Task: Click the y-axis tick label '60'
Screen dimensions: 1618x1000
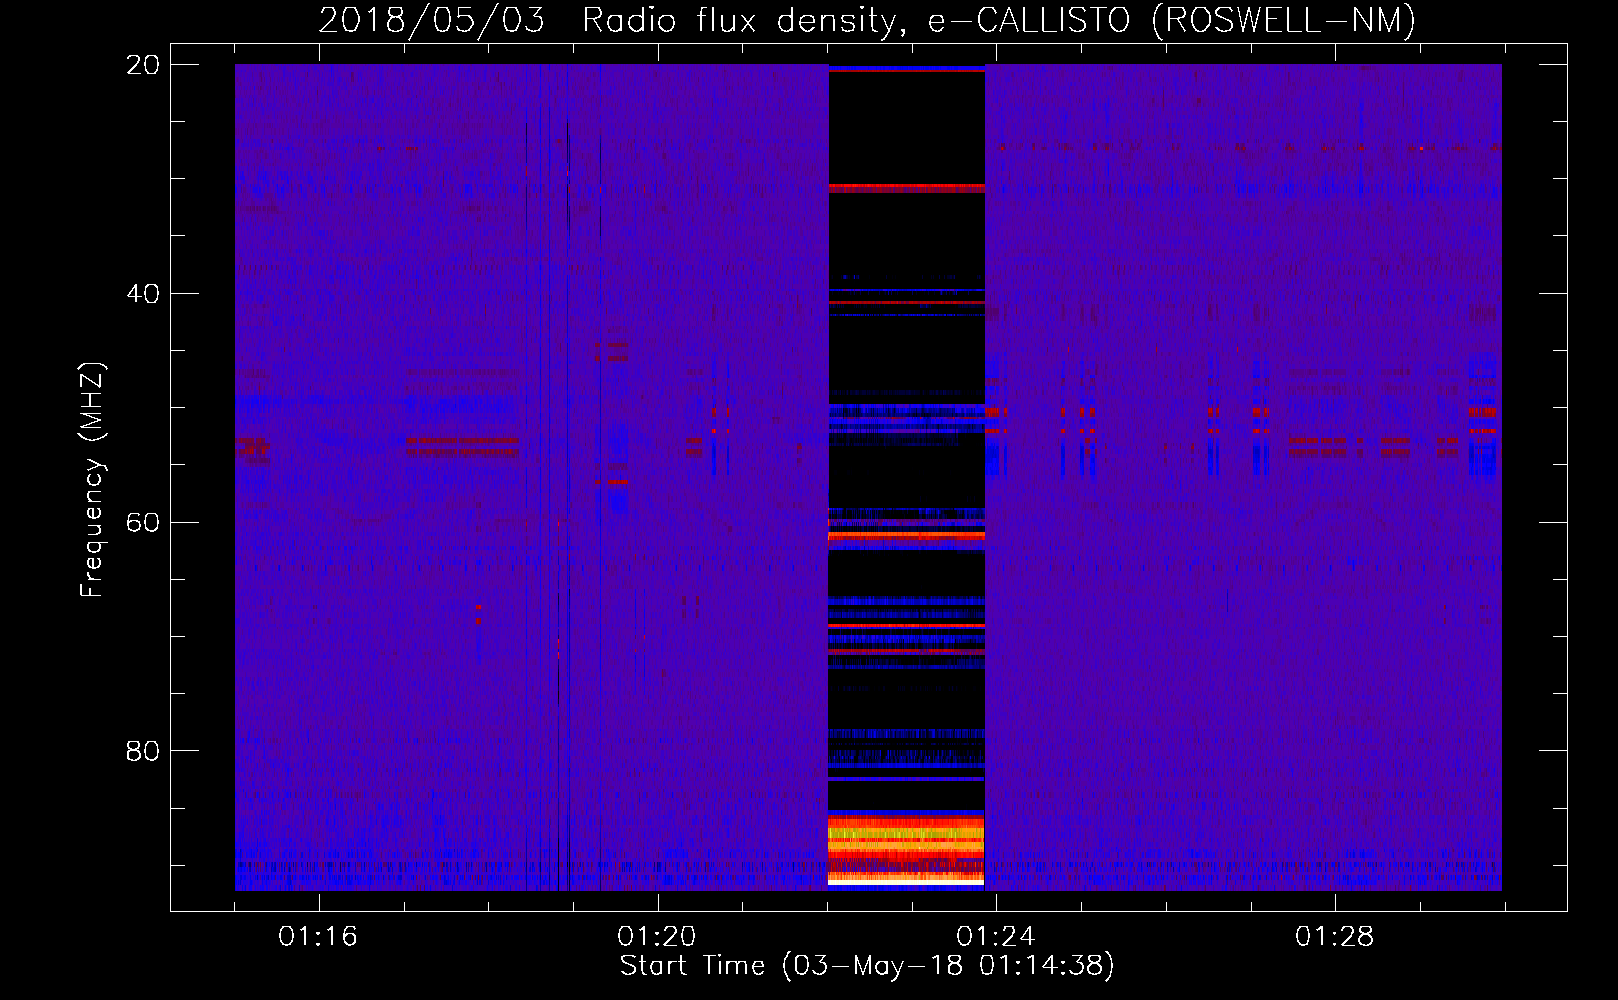Action: (x=143, y=522)
